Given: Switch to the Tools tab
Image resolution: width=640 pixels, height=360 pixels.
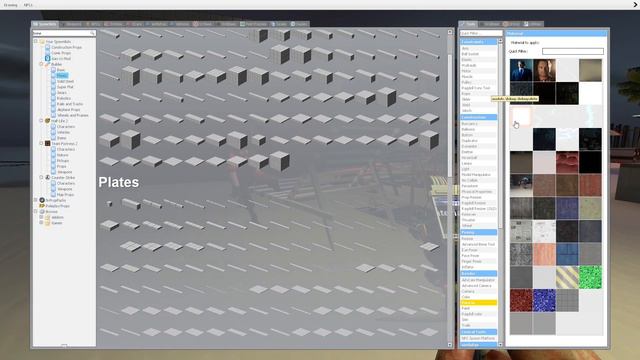Looking at the screenshot, I should 468,24.
